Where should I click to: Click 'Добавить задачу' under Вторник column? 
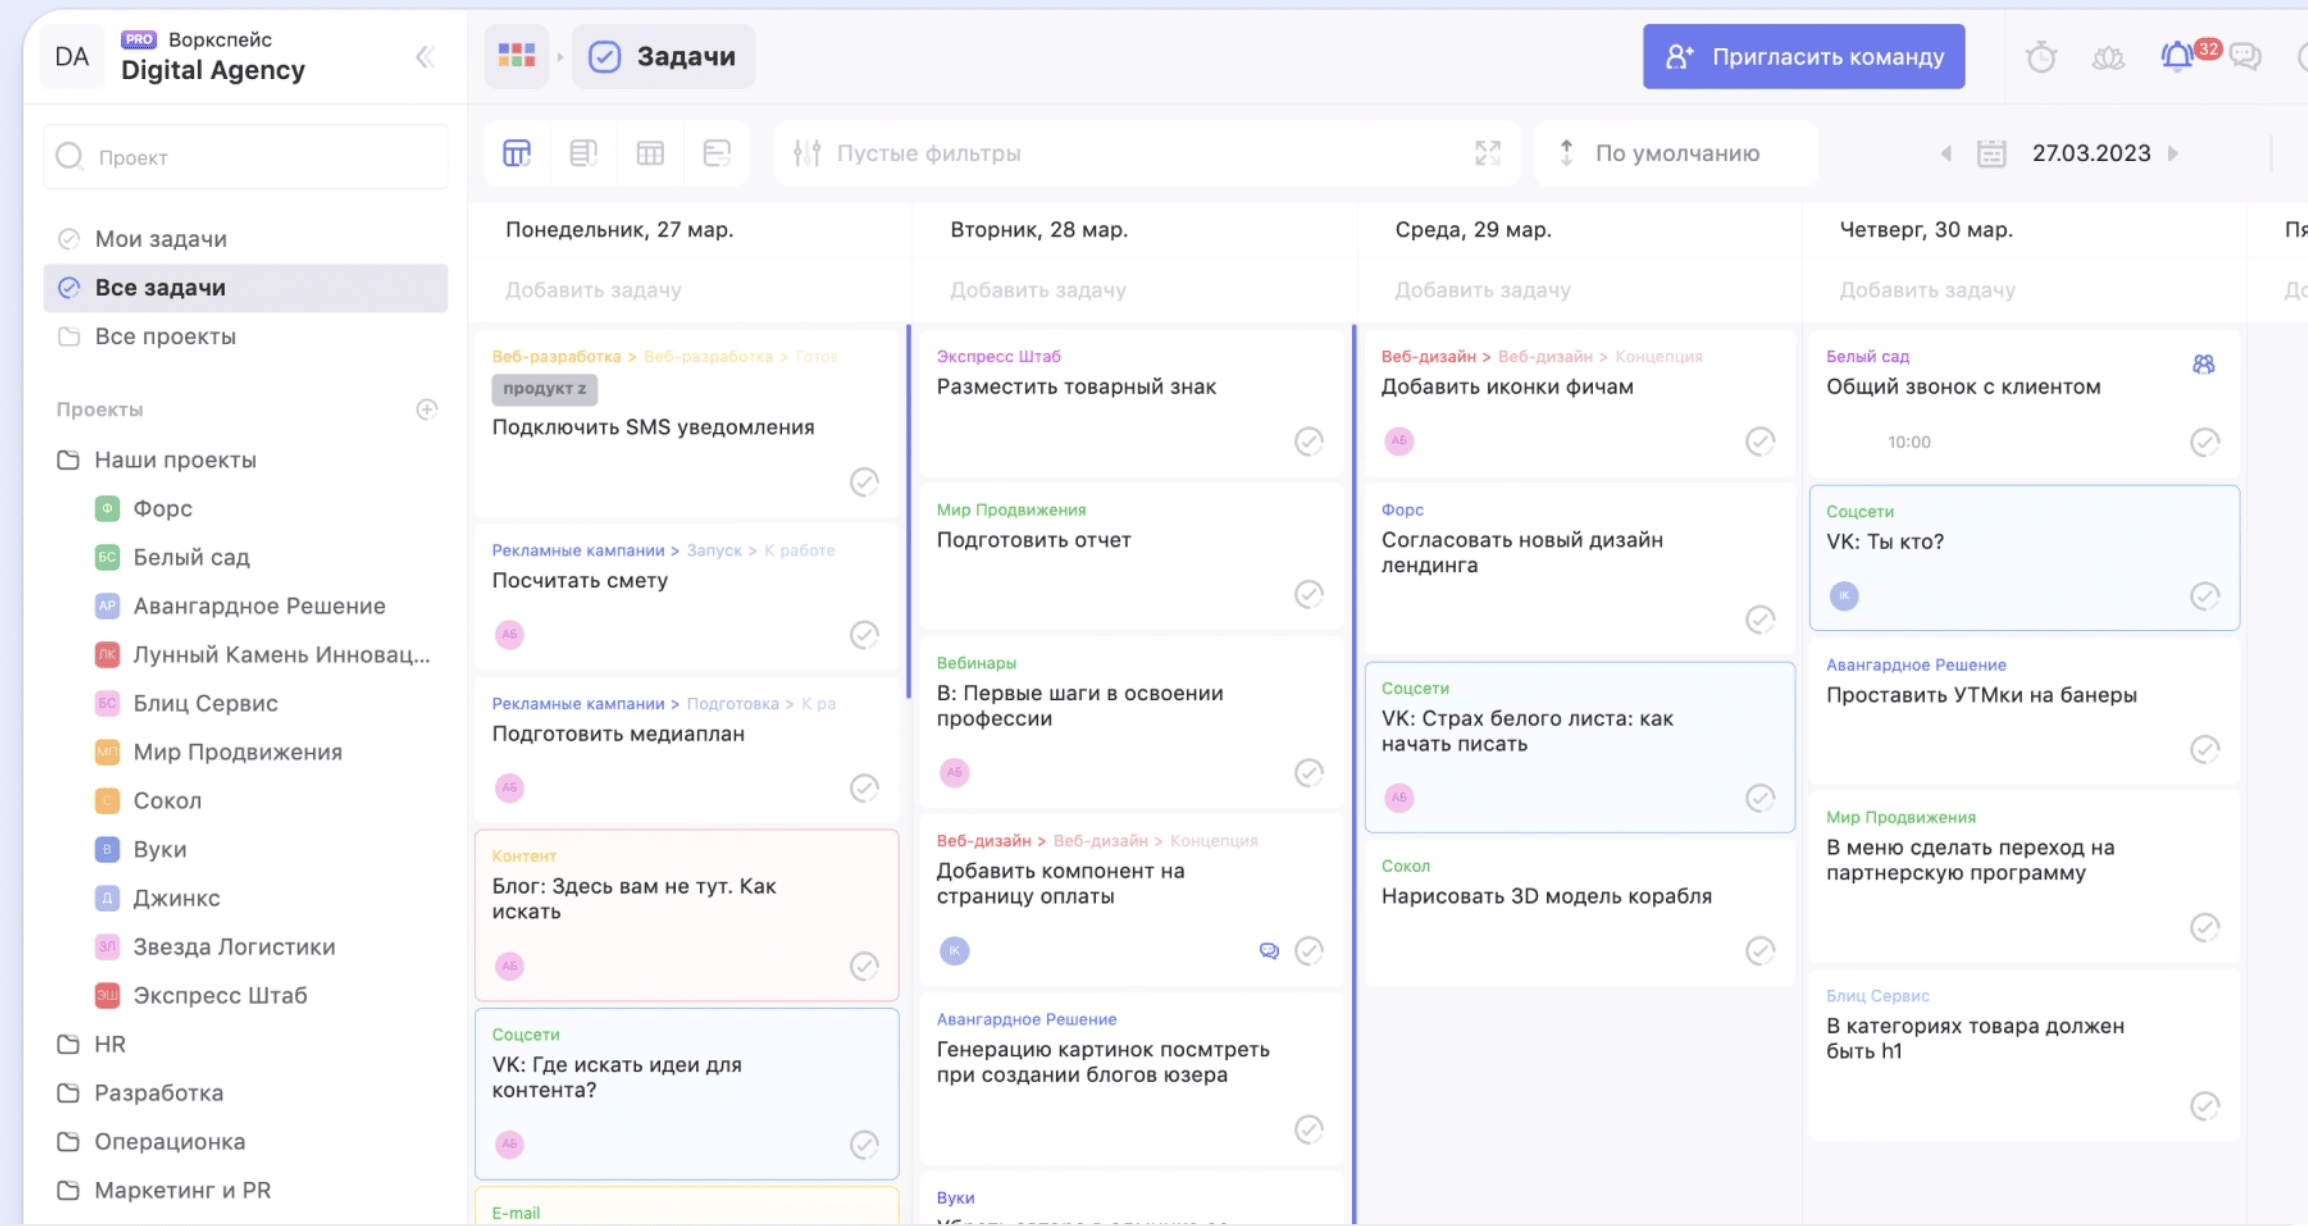[1037, 290]
